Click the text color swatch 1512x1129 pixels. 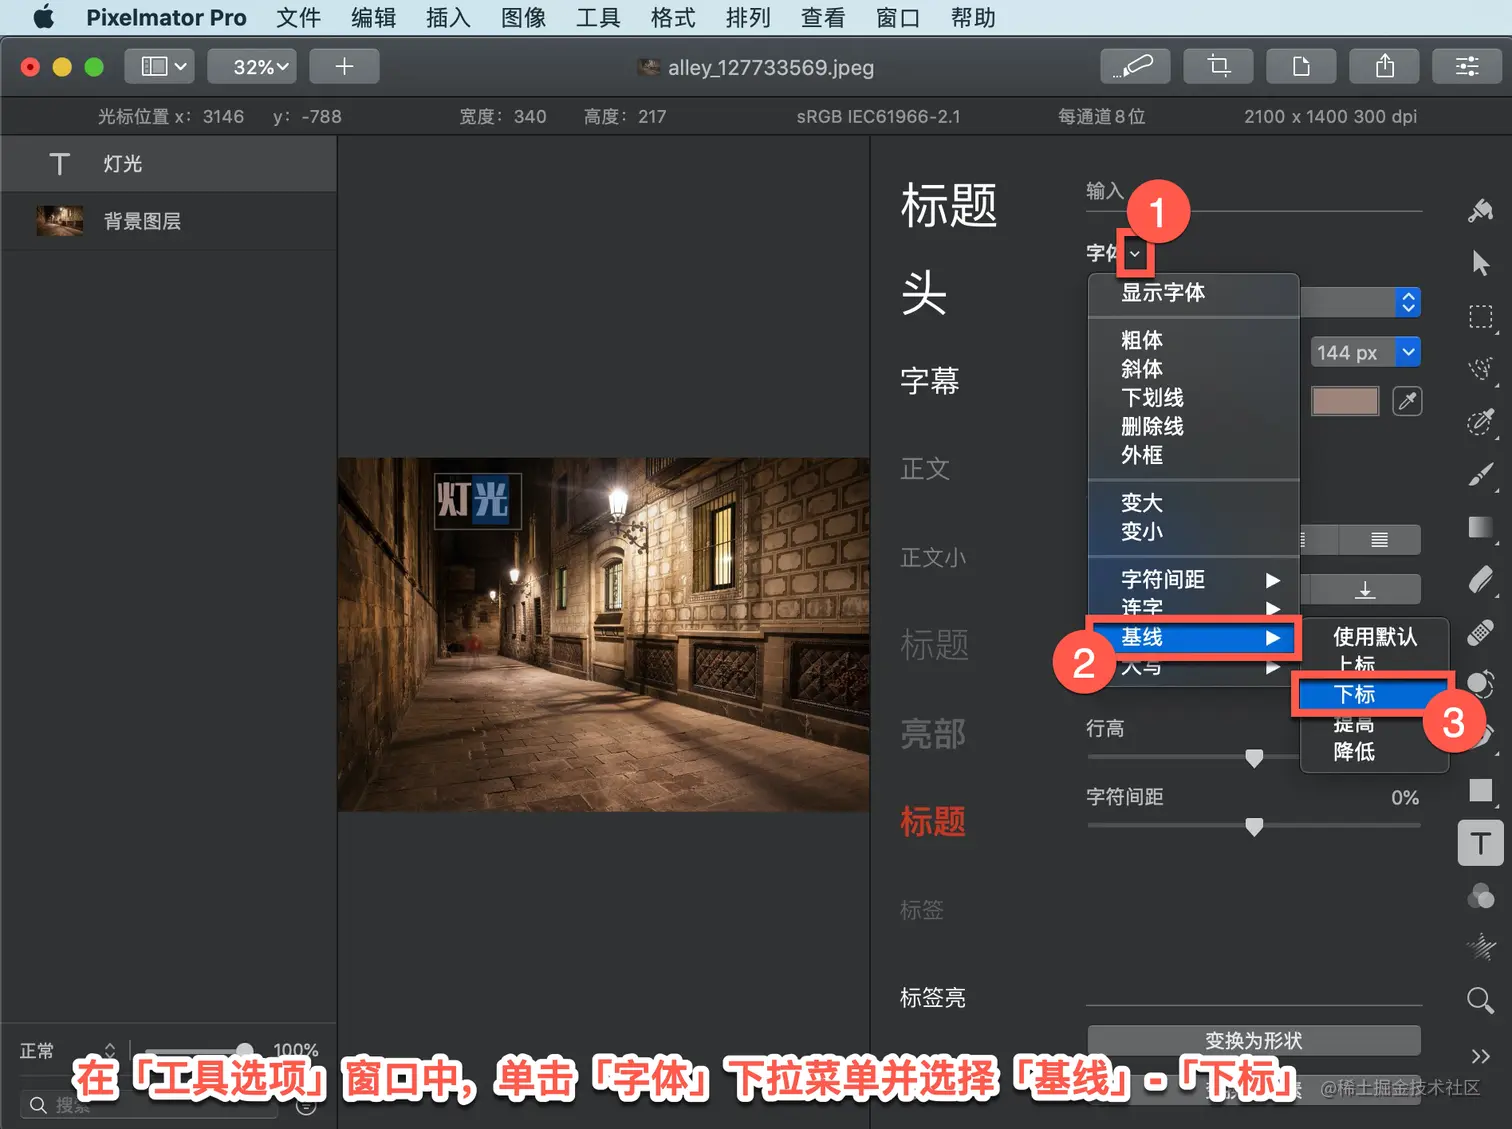[x=1345, y=401]
